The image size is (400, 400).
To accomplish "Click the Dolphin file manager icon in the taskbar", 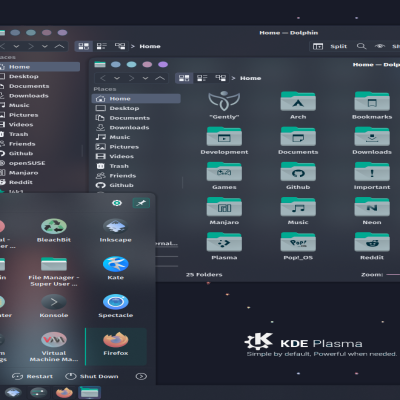I will (89, 393).
